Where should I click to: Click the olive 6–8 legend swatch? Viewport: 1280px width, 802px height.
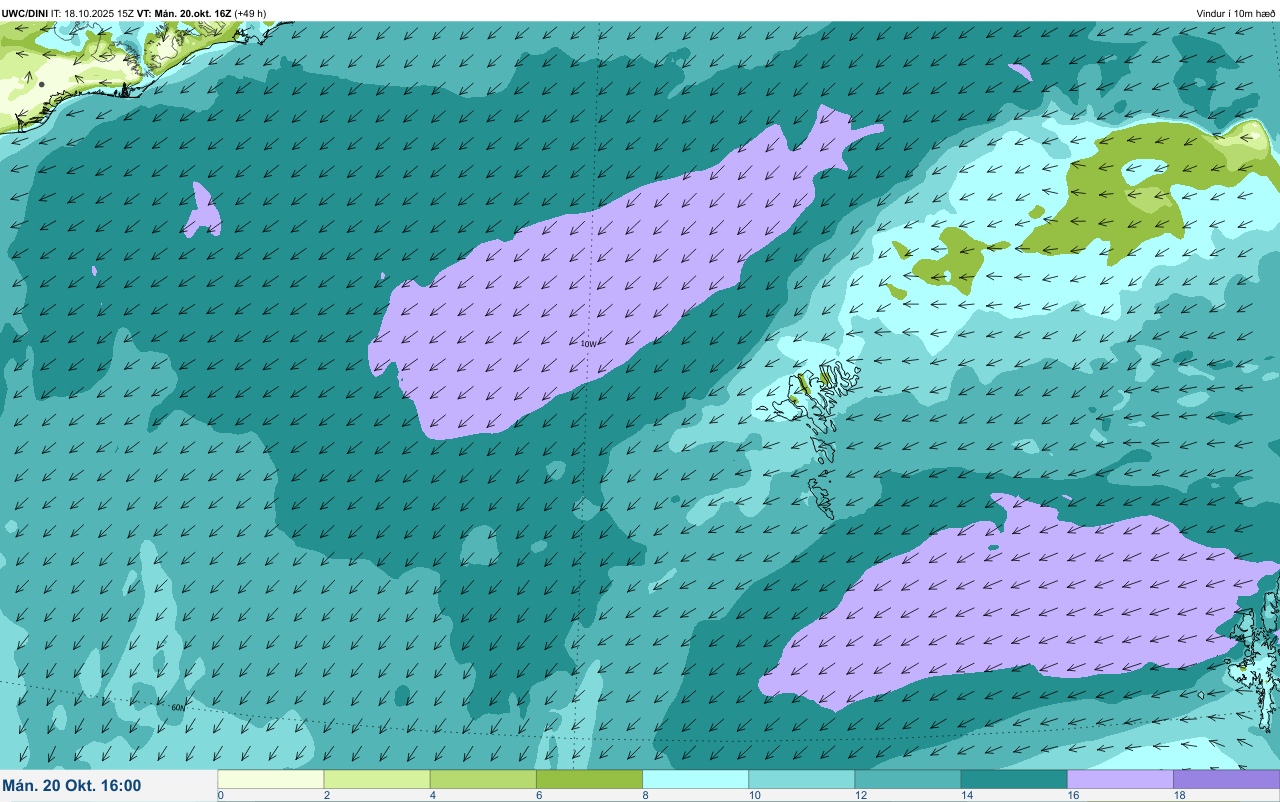[589, 779]
